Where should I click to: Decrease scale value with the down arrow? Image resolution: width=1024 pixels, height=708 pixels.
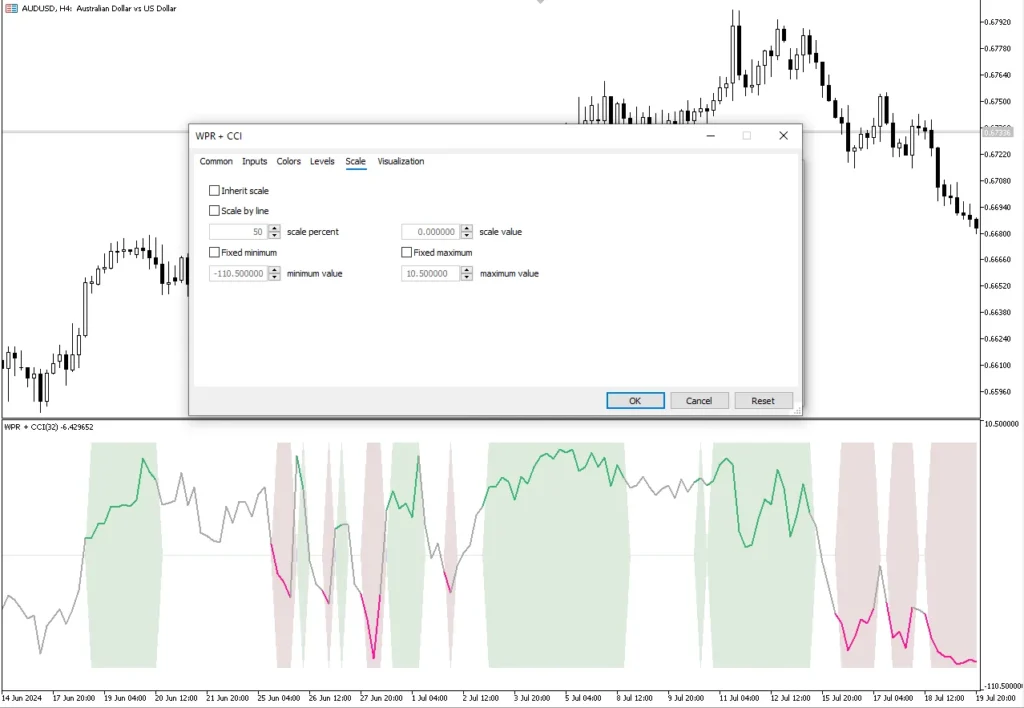pos(467,235)
